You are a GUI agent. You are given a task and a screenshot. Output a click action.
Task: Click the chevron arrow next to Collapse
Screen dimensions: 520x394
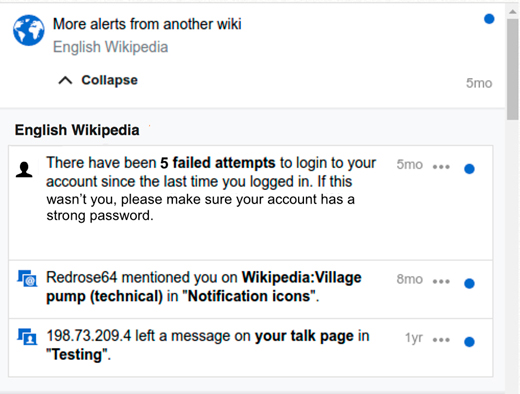65,81
